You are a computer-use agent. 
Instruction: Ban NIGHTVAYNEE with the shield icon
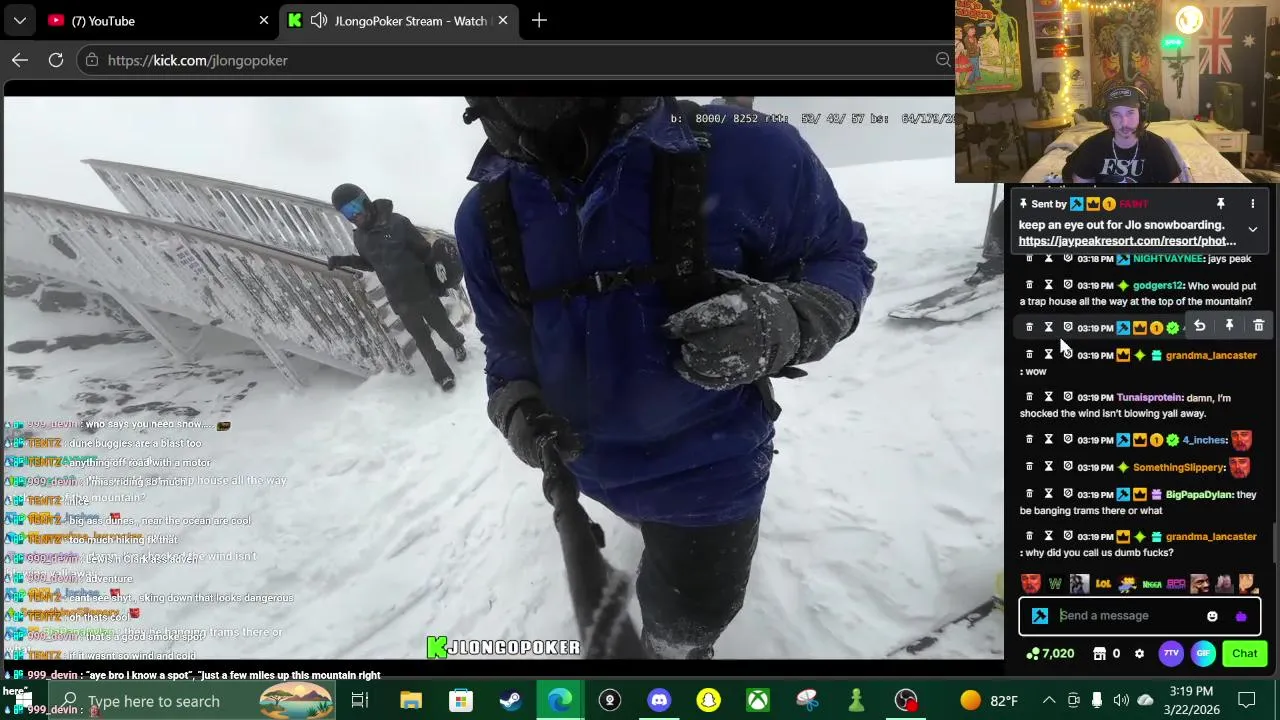point(1067,258)
